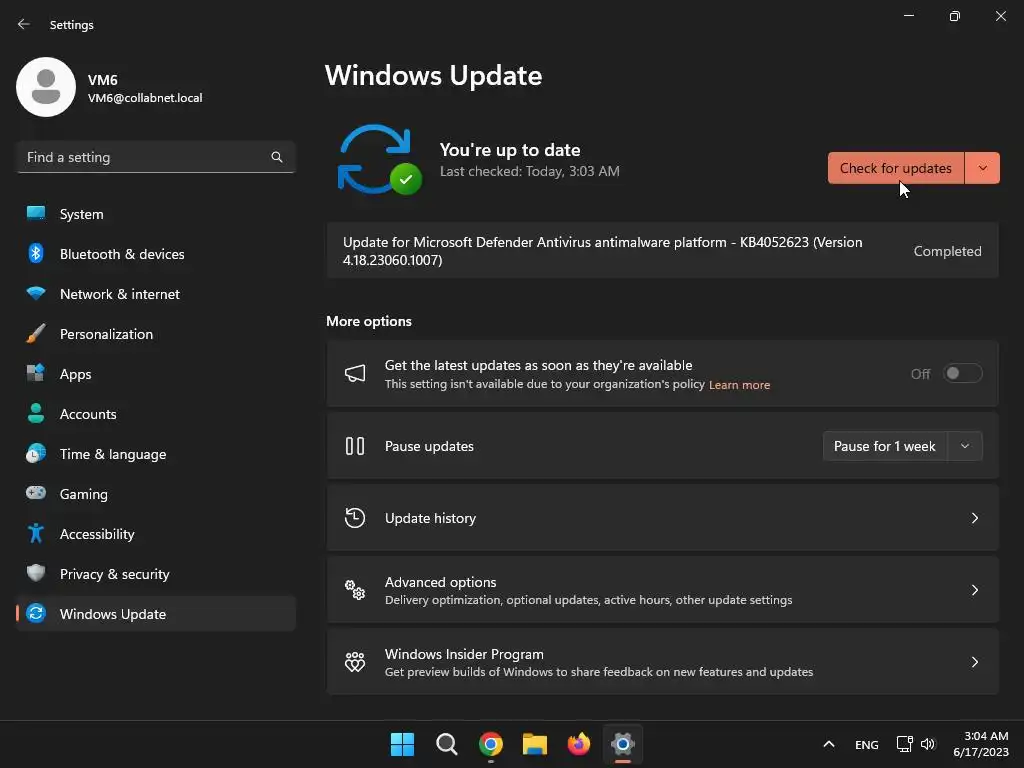This screenshot has width=1024, height=768.
Task: Go to Bluetooth & devices settings
Action: 155,253
